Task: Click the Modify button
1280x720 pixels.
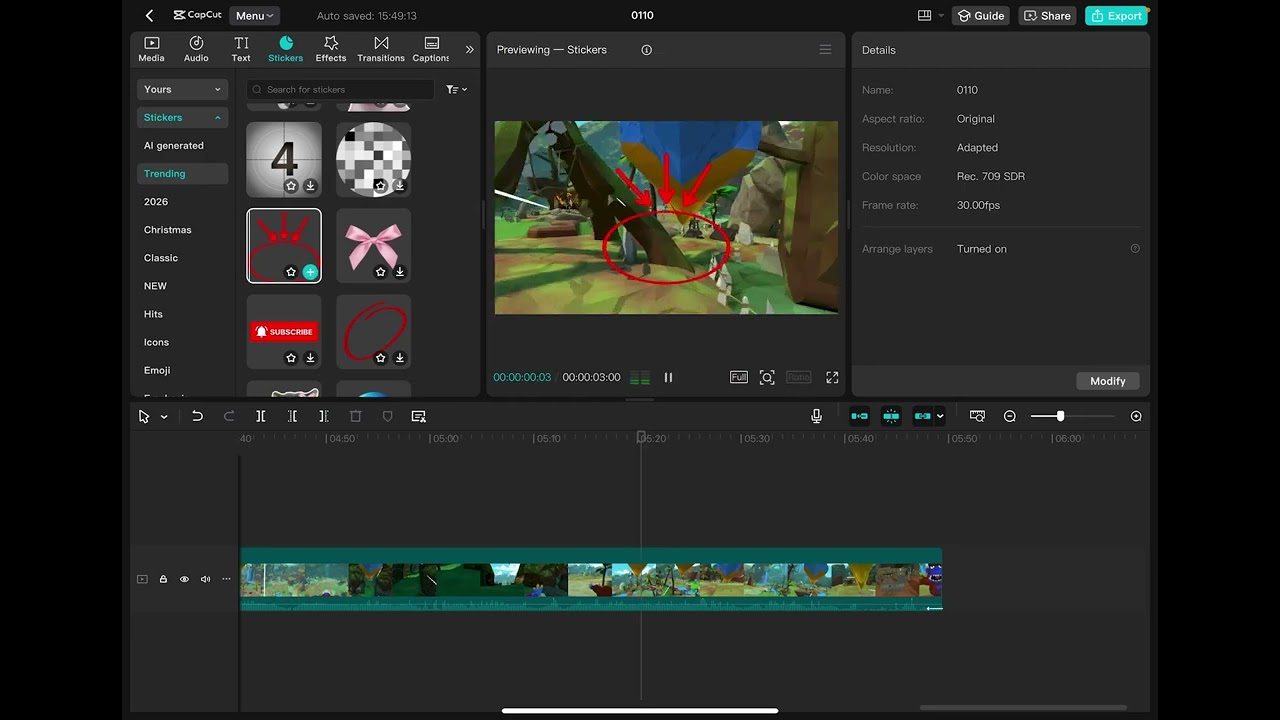Action: pos(1108,381)
